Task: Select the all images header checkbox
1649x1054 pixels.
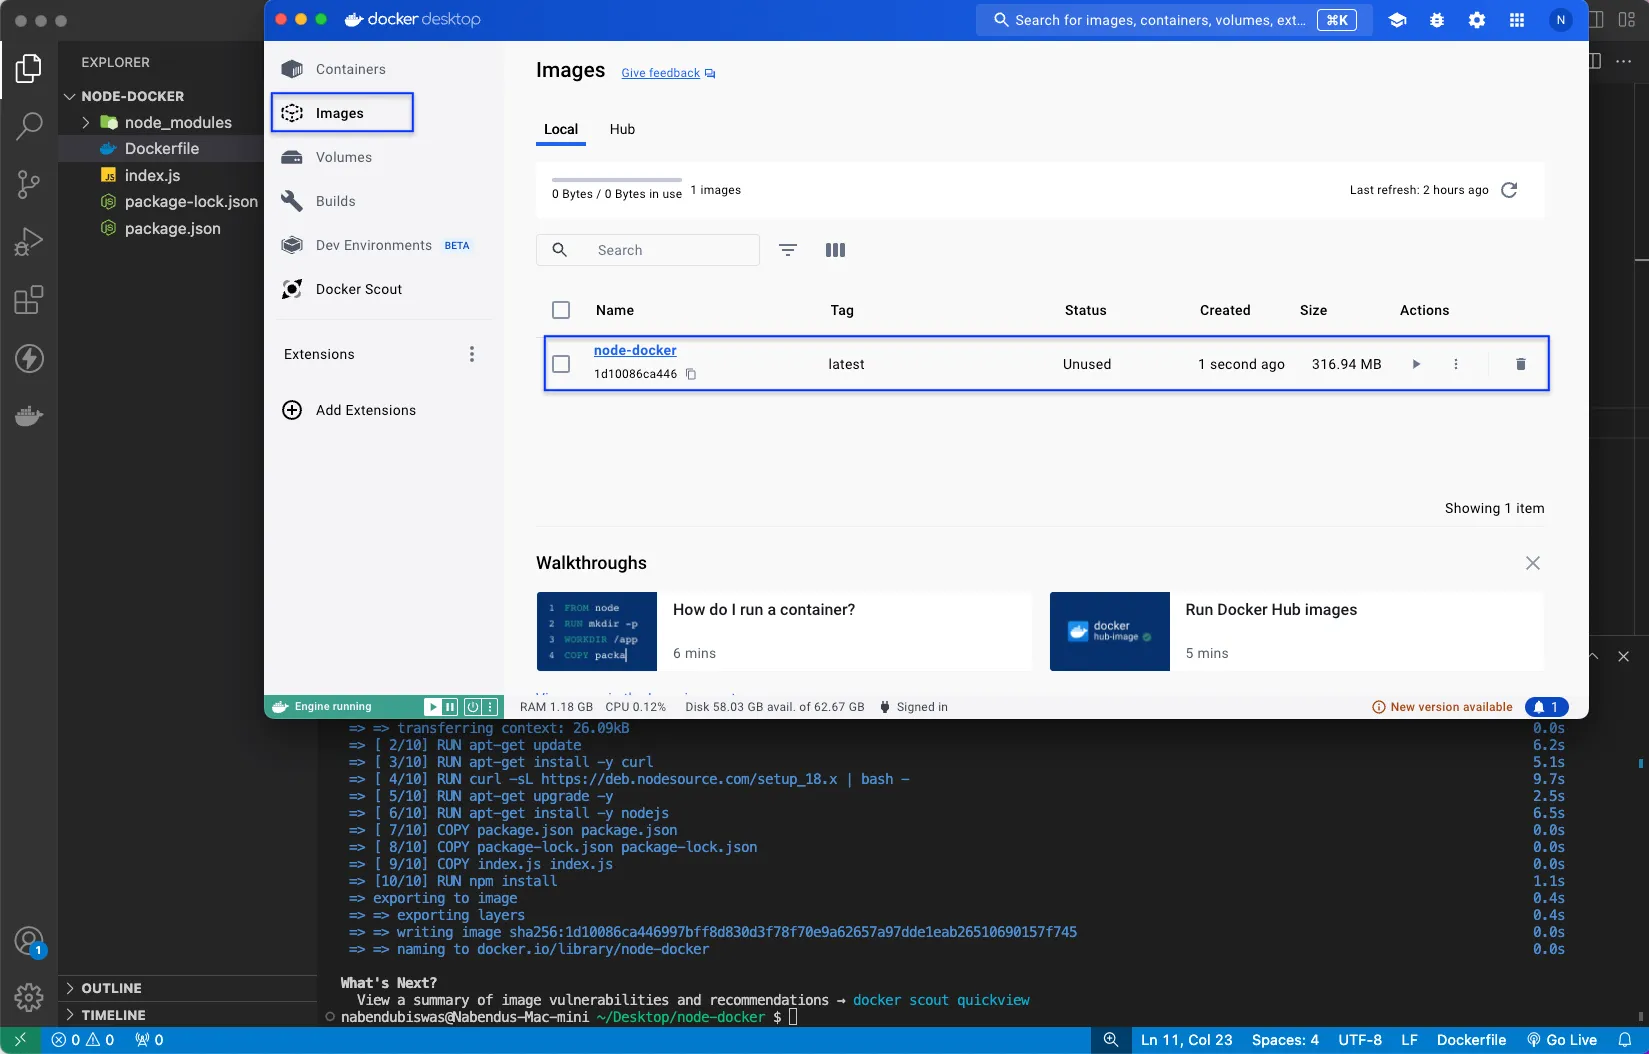Action: (561, 310)
